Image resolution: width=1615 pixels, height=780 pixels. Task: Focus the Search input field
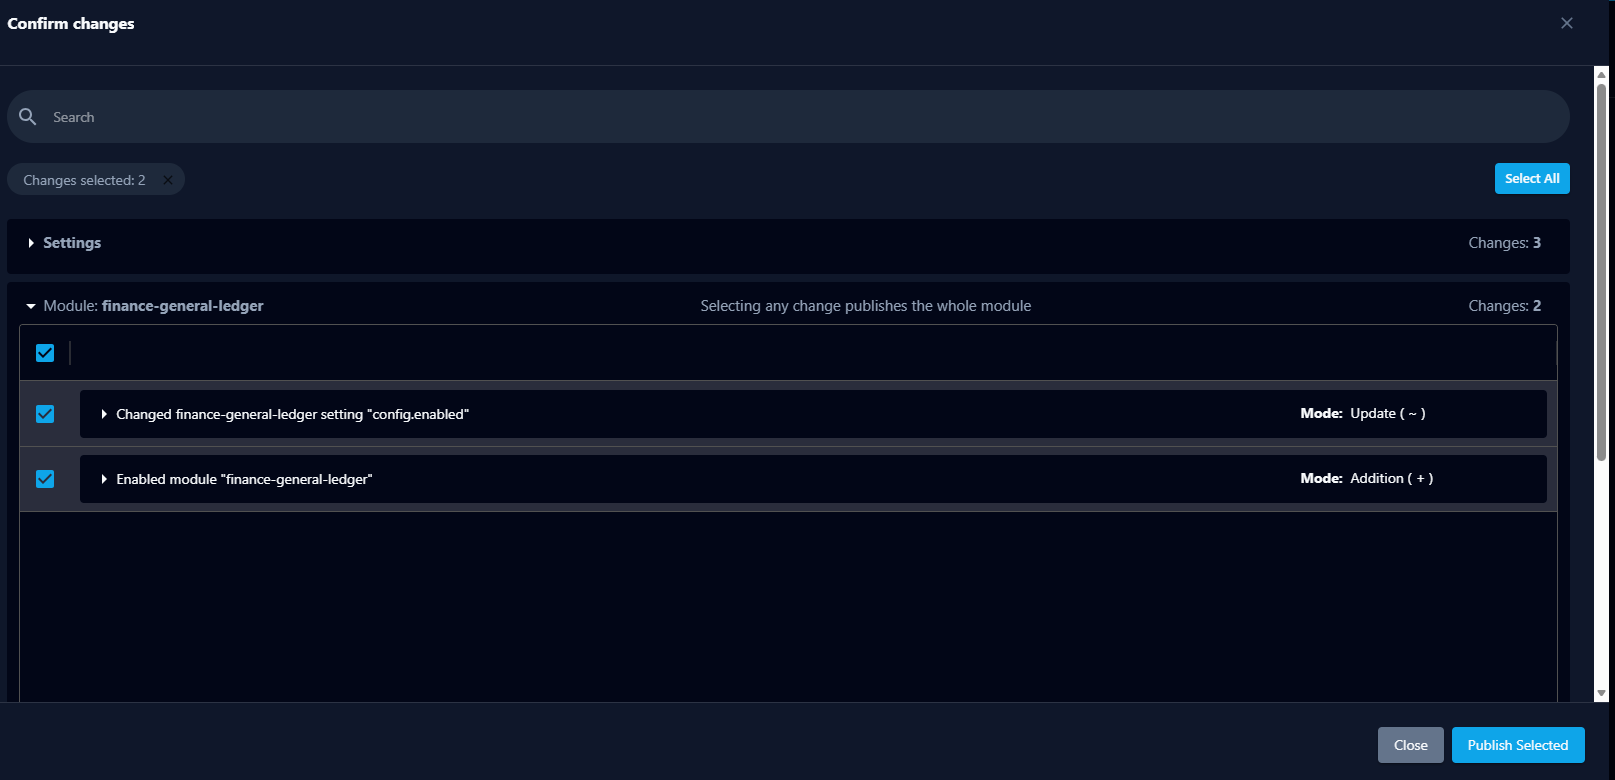[788, 117]
